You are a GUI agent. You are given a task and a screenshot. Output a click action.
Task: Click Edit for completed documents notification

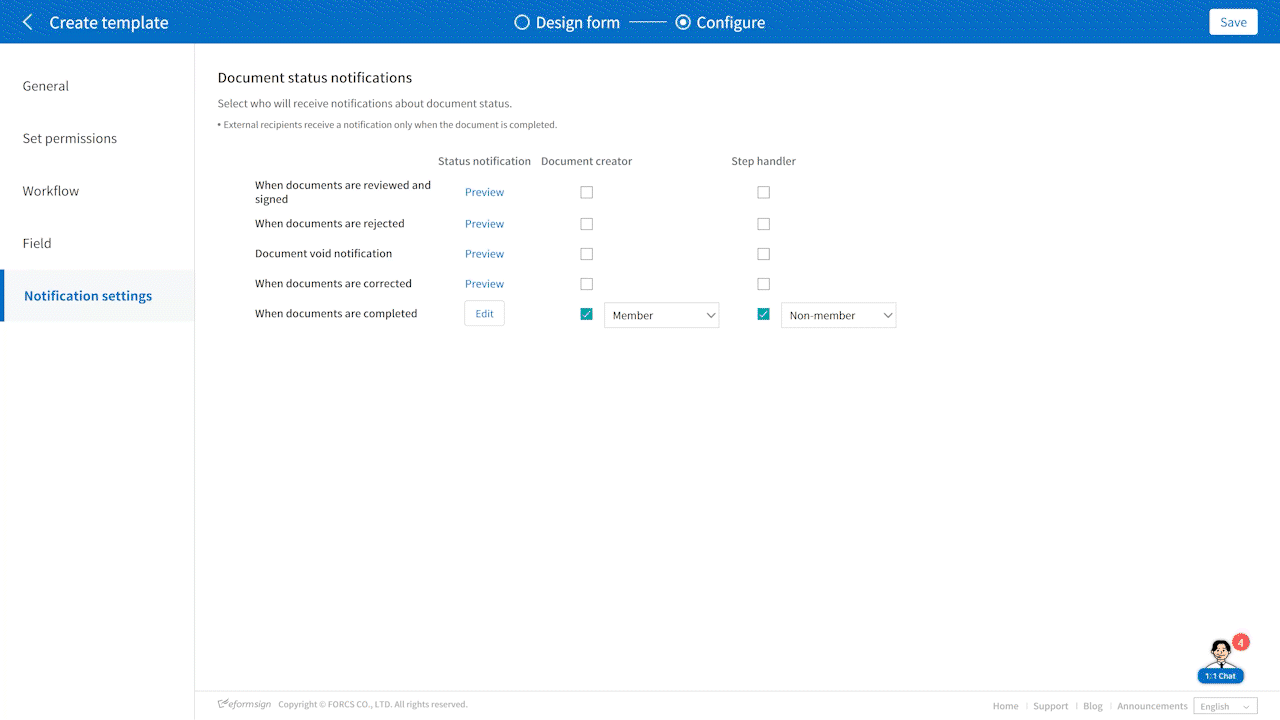tap(485, 314)
